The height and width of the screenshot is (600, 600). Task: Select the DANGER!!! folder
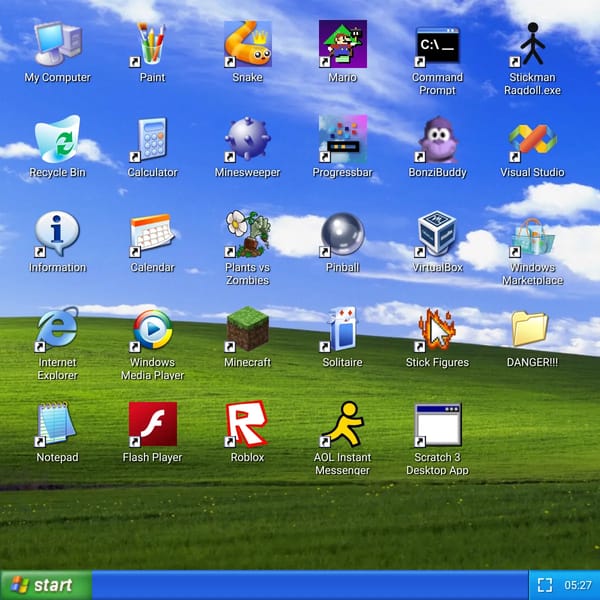coord(530,329)
